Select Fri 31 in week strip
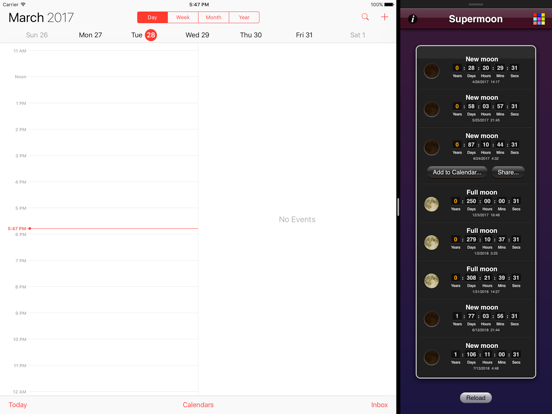 pos(304,35)
